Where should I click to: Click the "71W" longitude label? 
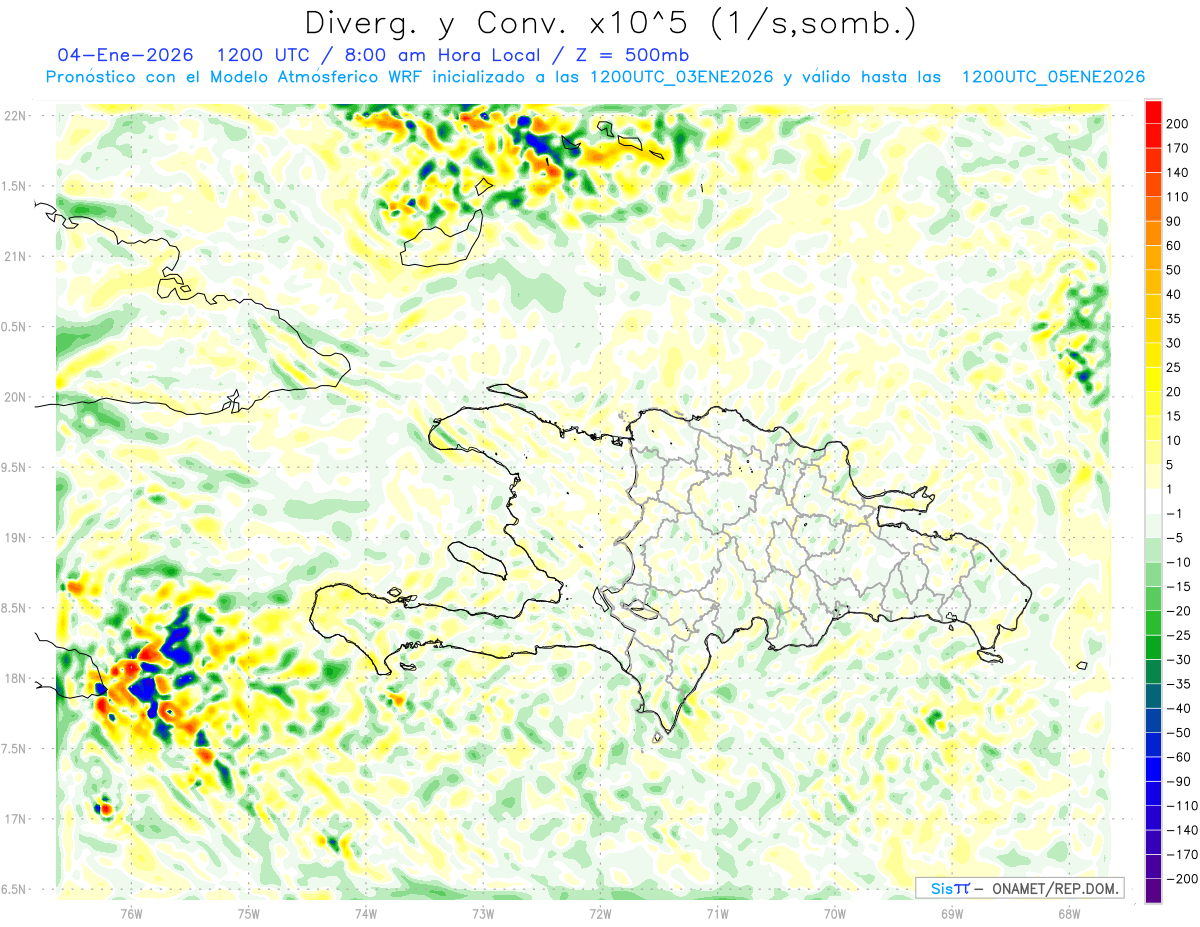point(717,913)
